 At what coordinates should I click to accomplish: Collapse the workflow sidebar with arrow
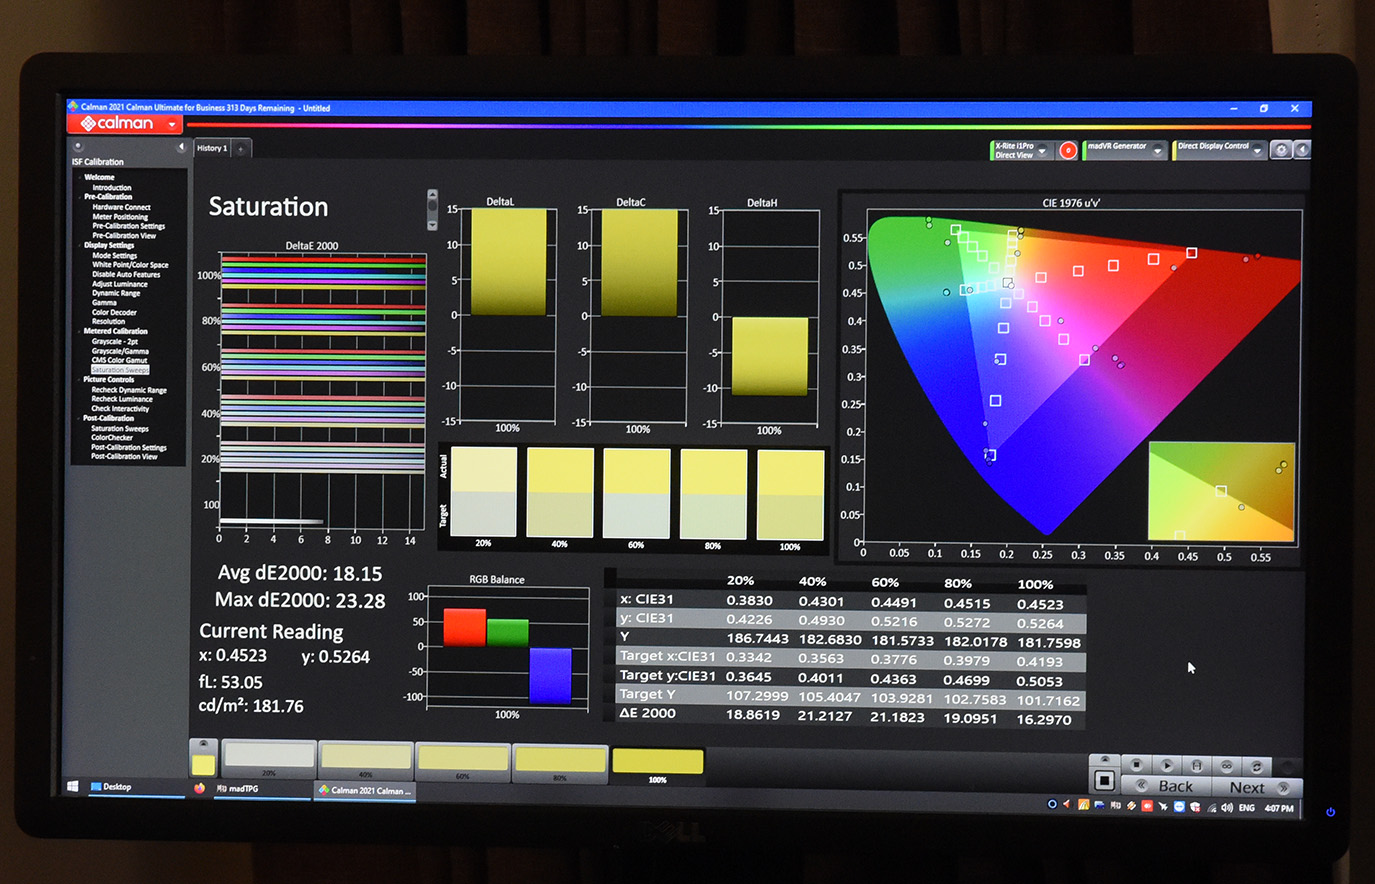point(181,147)
